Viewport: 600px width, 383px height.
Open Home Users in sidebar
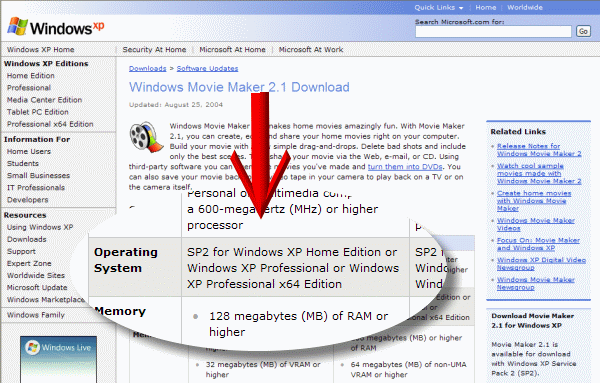point(29,152)
